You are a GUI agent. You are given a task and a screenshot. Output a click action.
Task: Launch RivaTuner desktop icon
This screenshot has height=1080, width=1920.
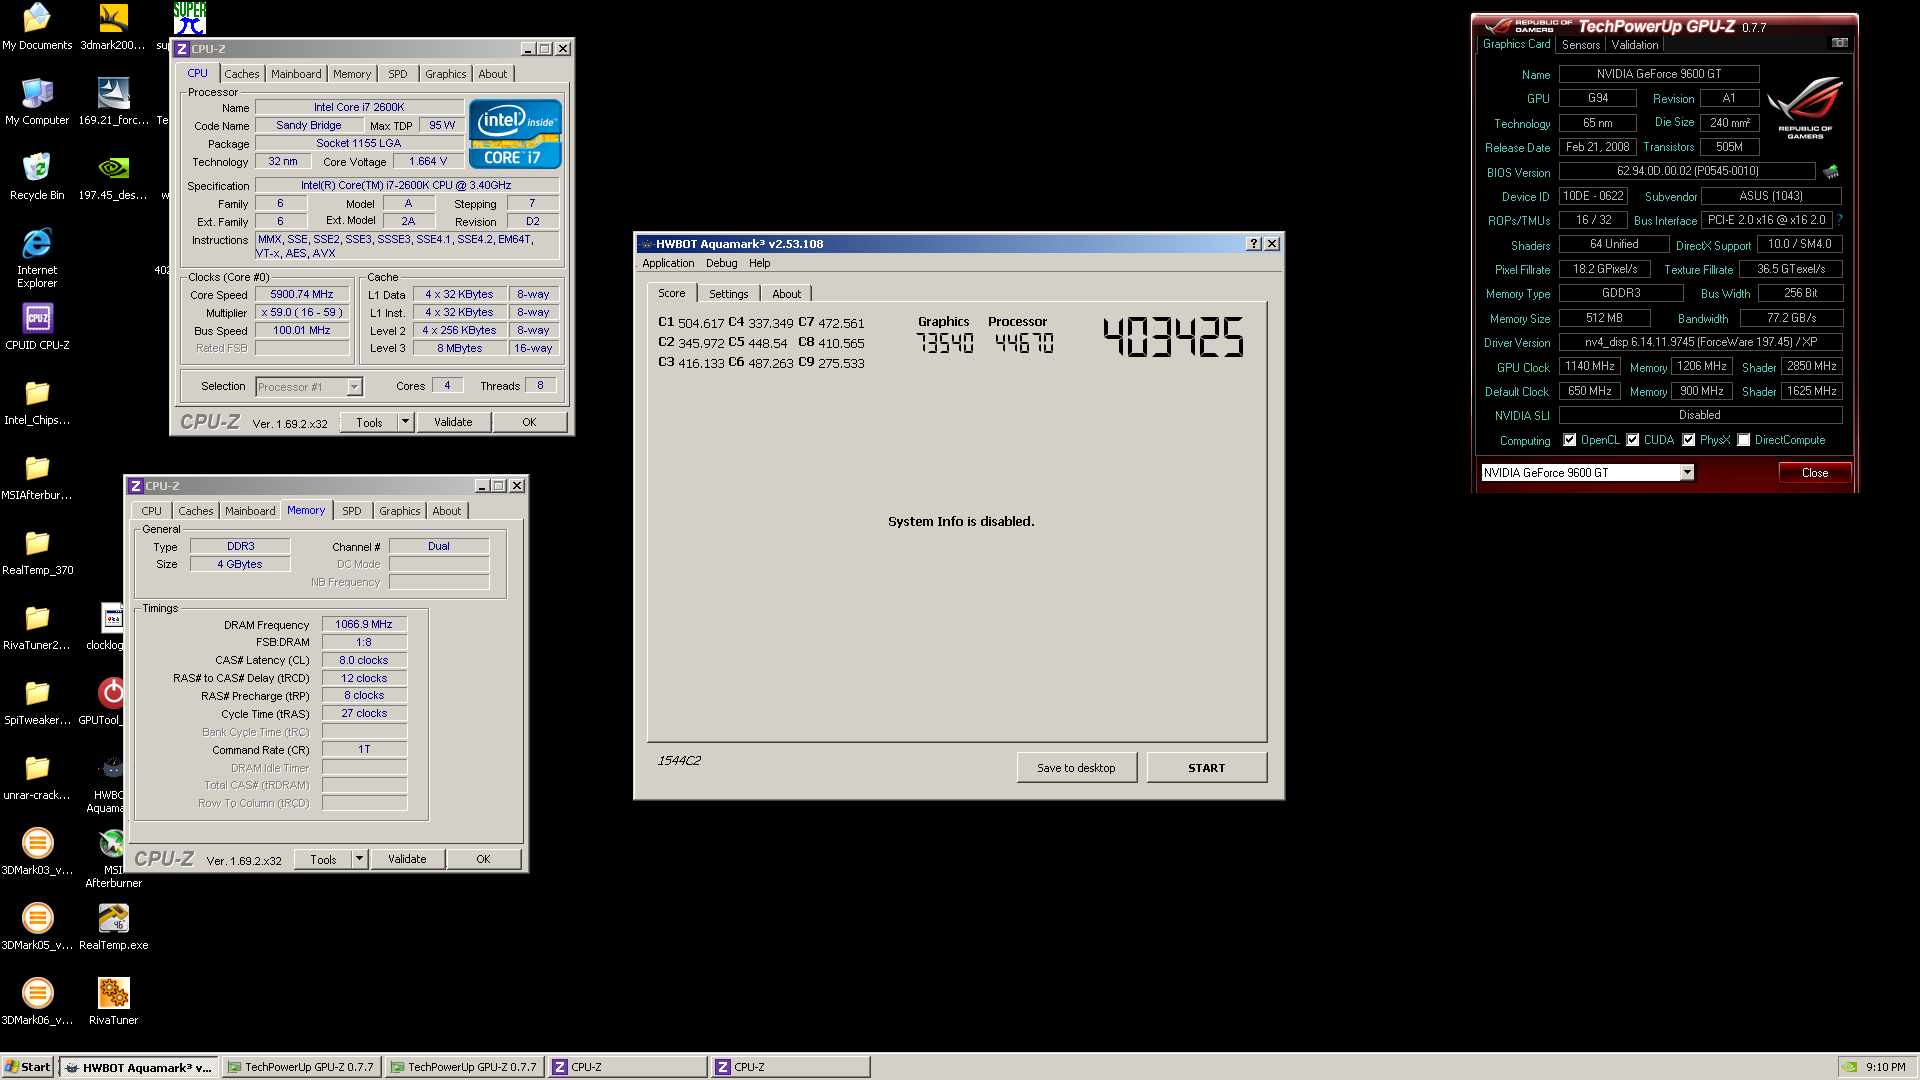coord(113,1002)
